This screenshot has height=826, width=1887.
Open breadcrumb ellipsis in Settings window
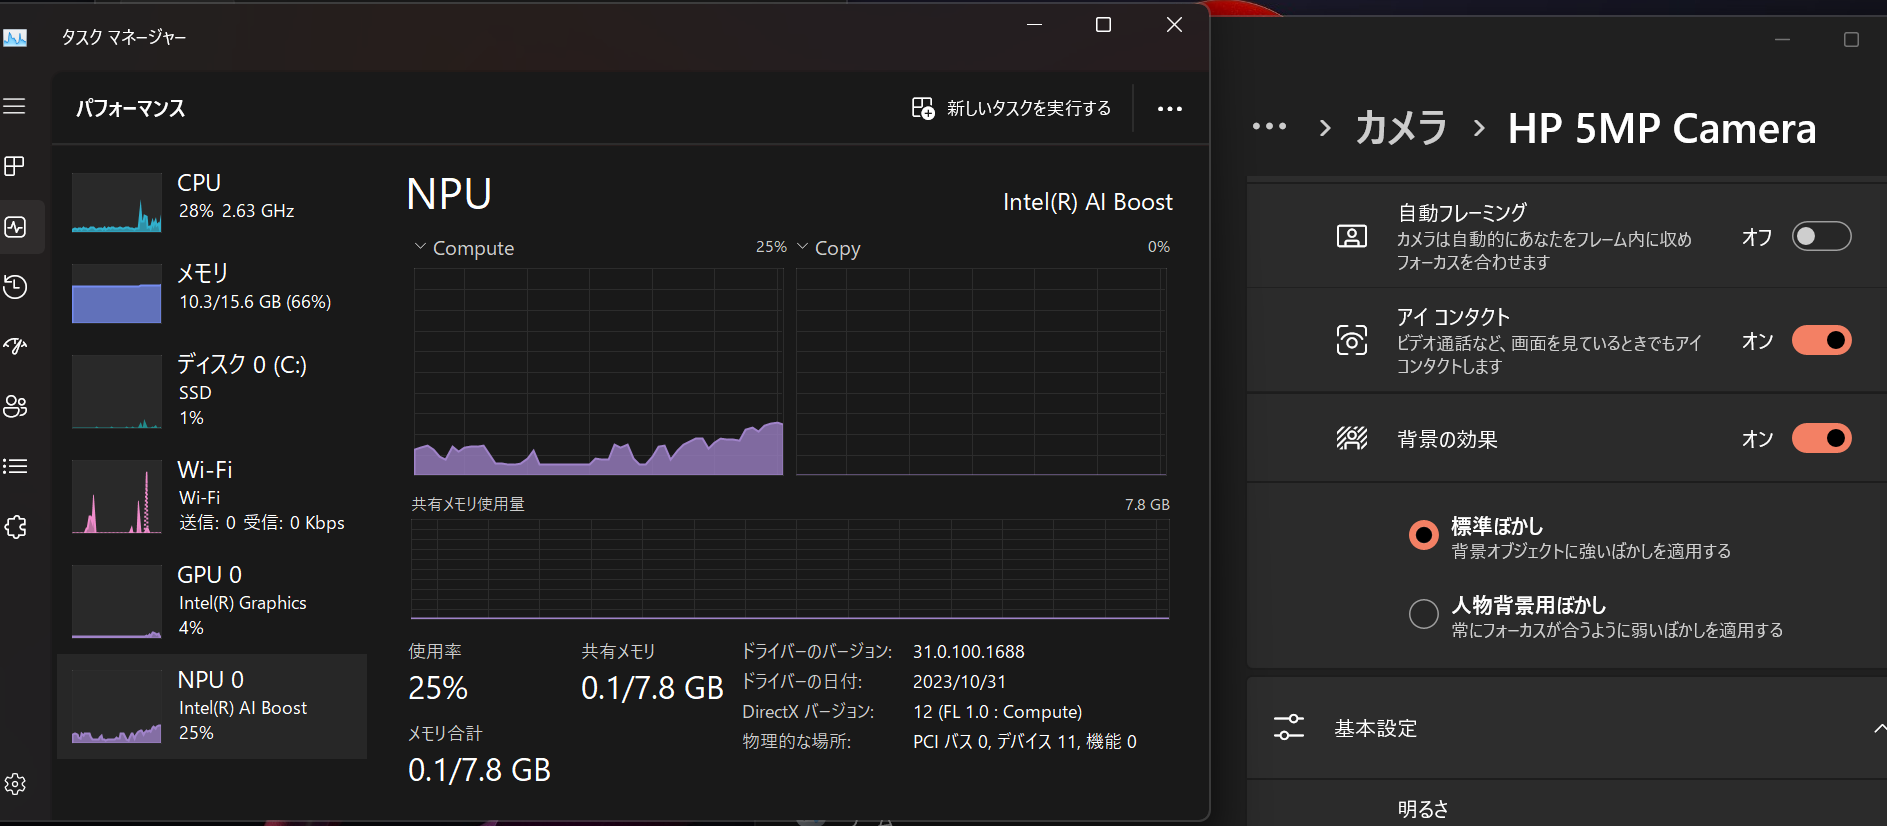(x=1269, y=127)
